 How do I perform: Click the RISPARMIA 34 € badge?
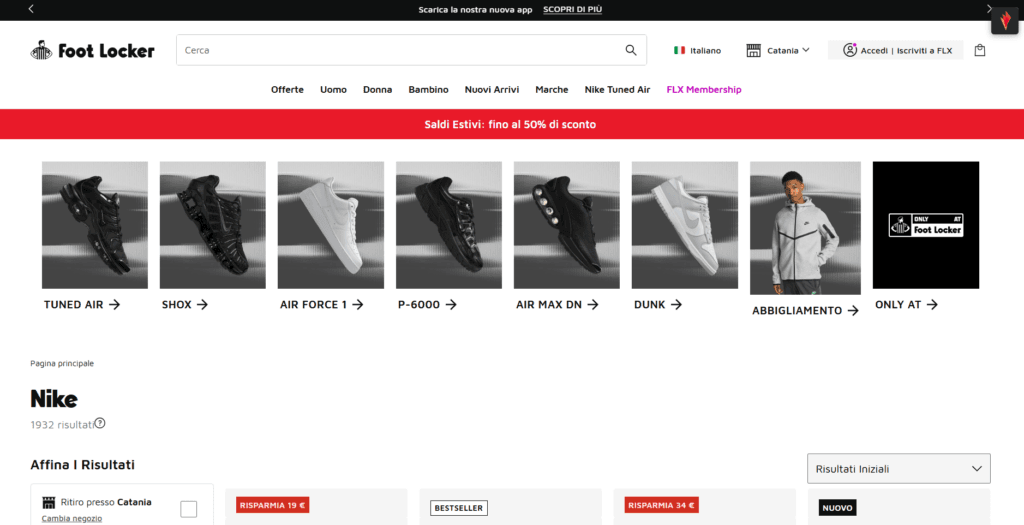(x=662, y=505)
